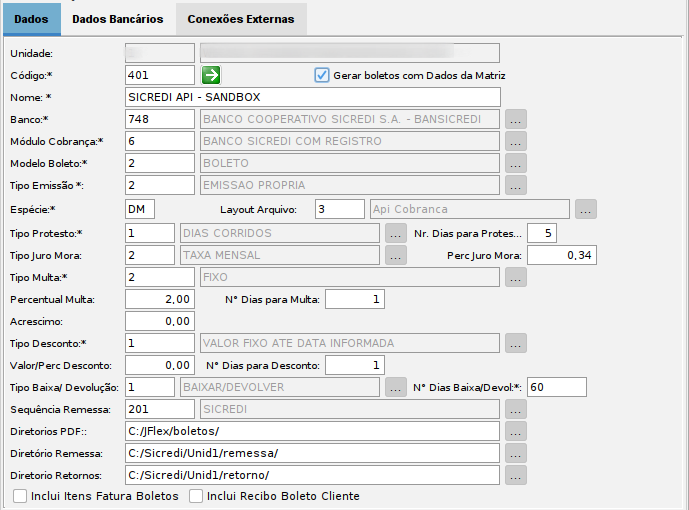This screenshot has height=510, width=689.
Task: Switch to the Dados Bancários tab
Action: click(118, 19)
